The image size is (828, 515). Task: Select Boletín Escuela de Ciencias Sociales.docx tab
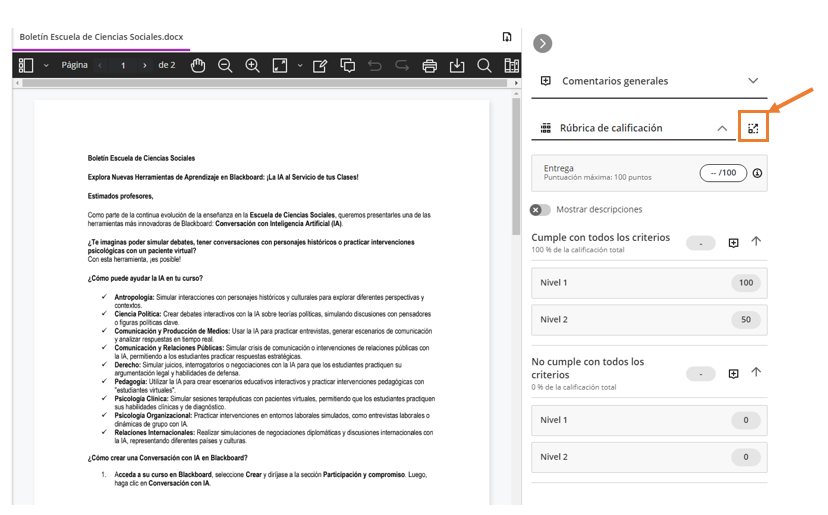pyautogui.click(x=101, y=37)
